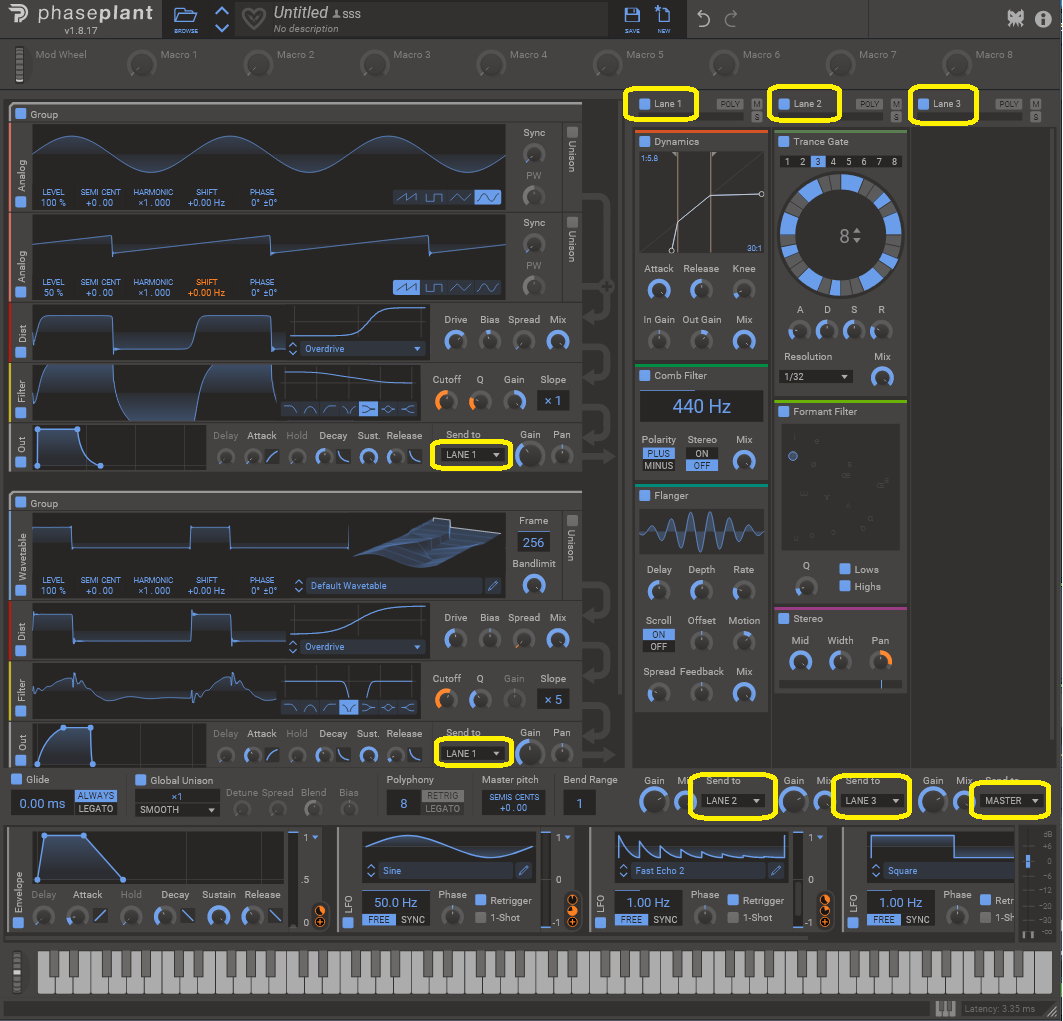Load the previous preset with the up arrow
The width and height of the screenshot is (1063, 1021).
pos(222,11)
